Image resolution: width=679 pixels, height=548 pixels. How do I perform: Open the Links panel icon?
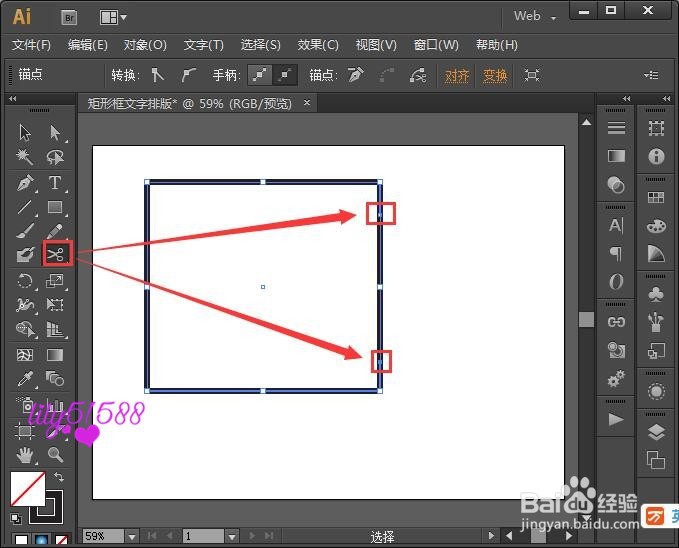tap(616, 322)
